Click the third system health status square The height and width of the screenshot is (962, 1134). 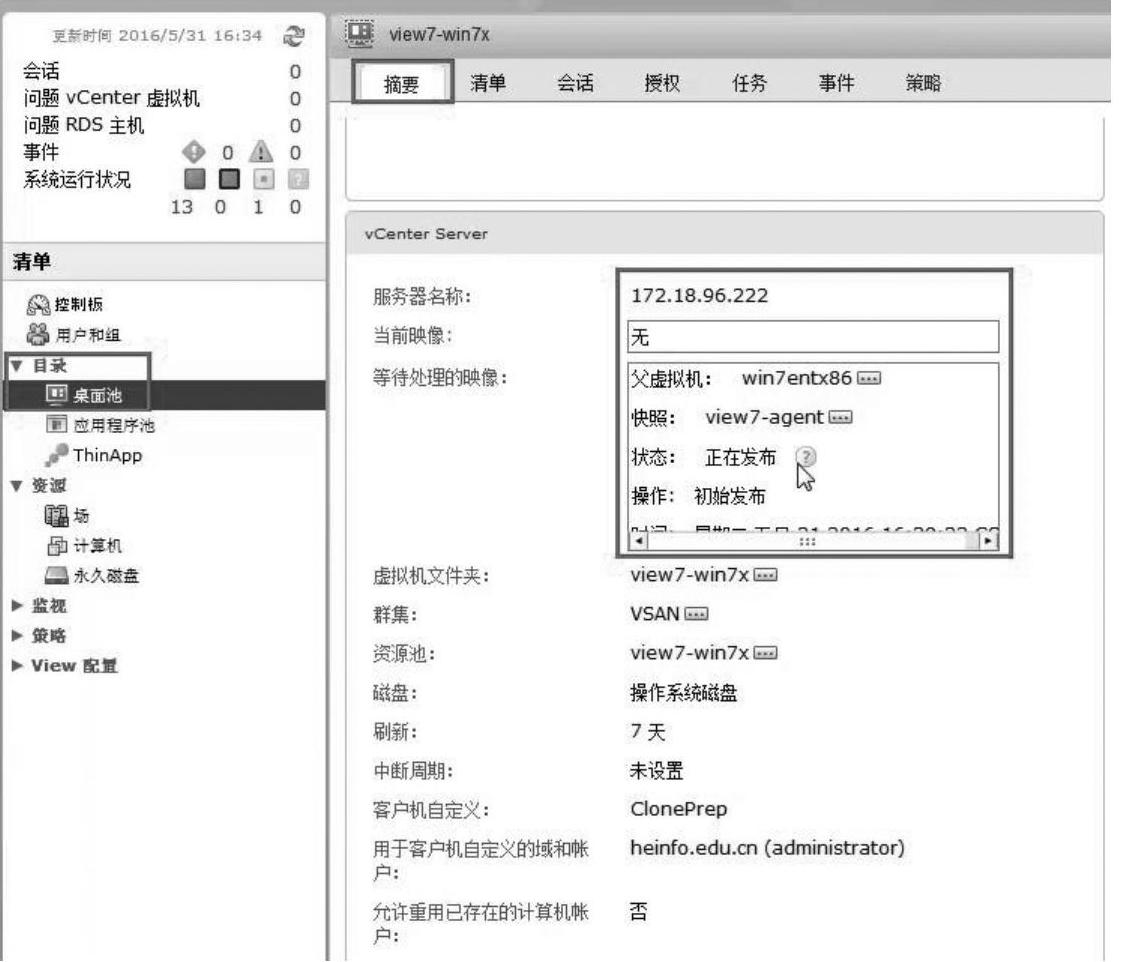click(263, 179)
